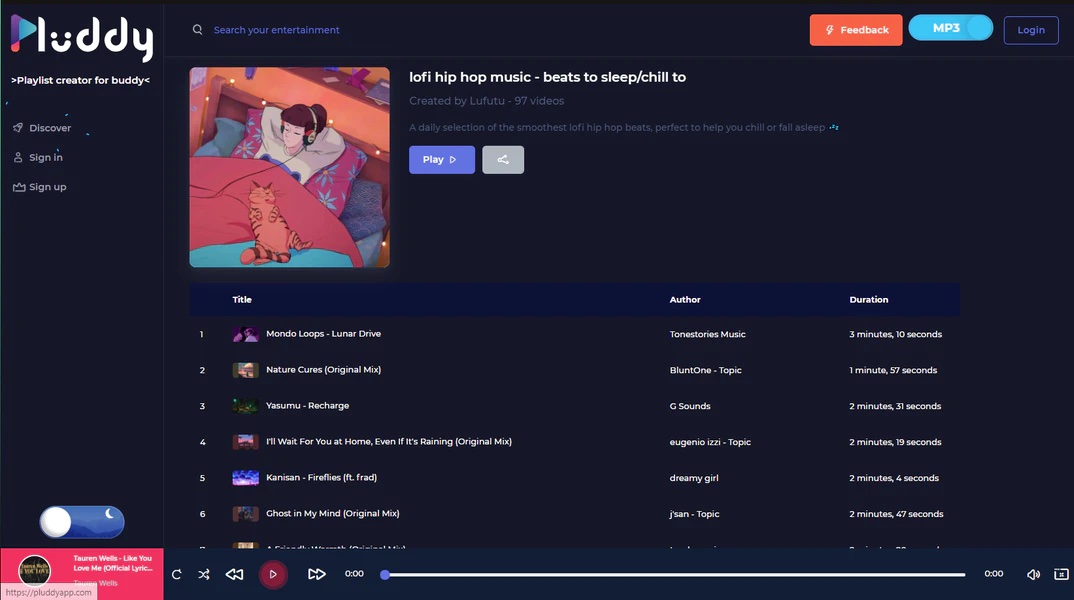The height and width of the screenshot is (600, 1074).
Task: Click duration 3 minutes, 10 seconds
Action: [895, 334]
